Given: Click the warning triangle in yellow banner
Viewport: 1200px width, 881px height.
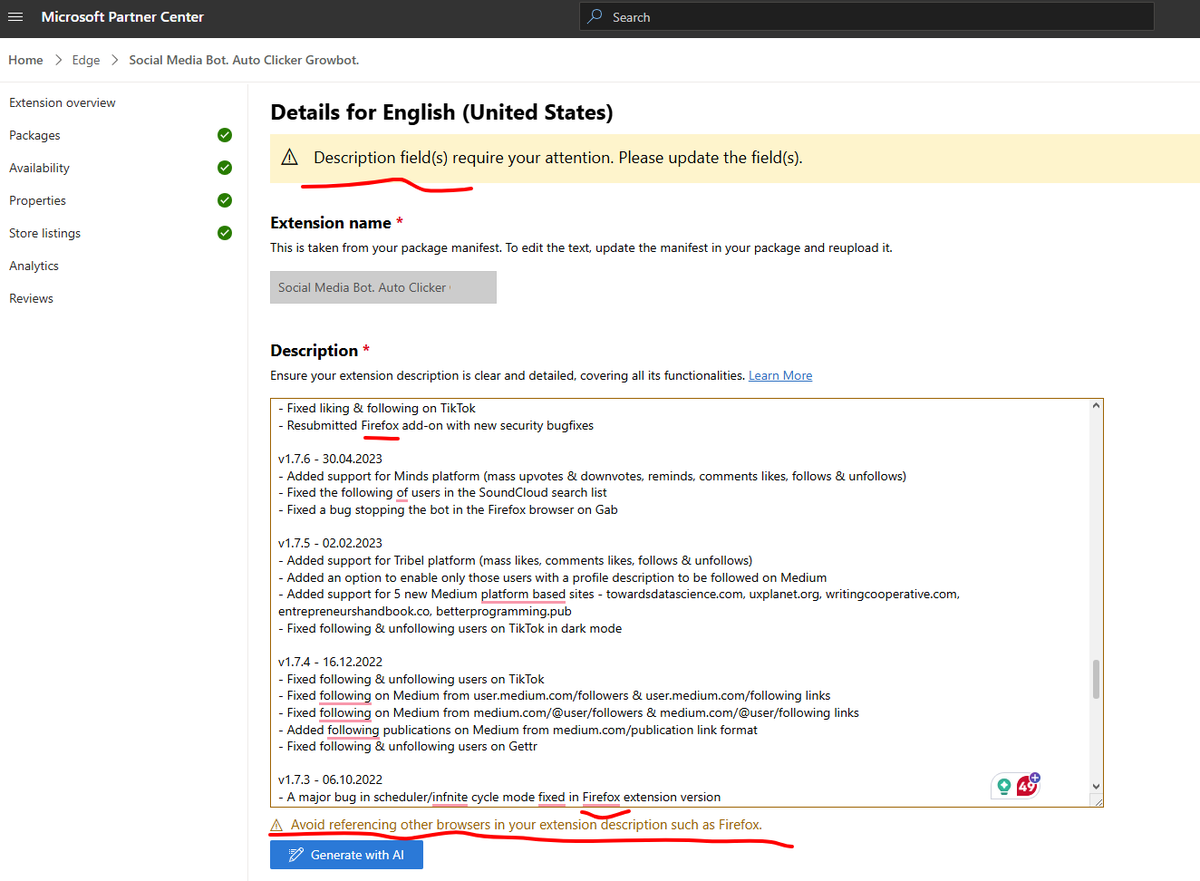Looking at the screenshot, I should 290,157.
